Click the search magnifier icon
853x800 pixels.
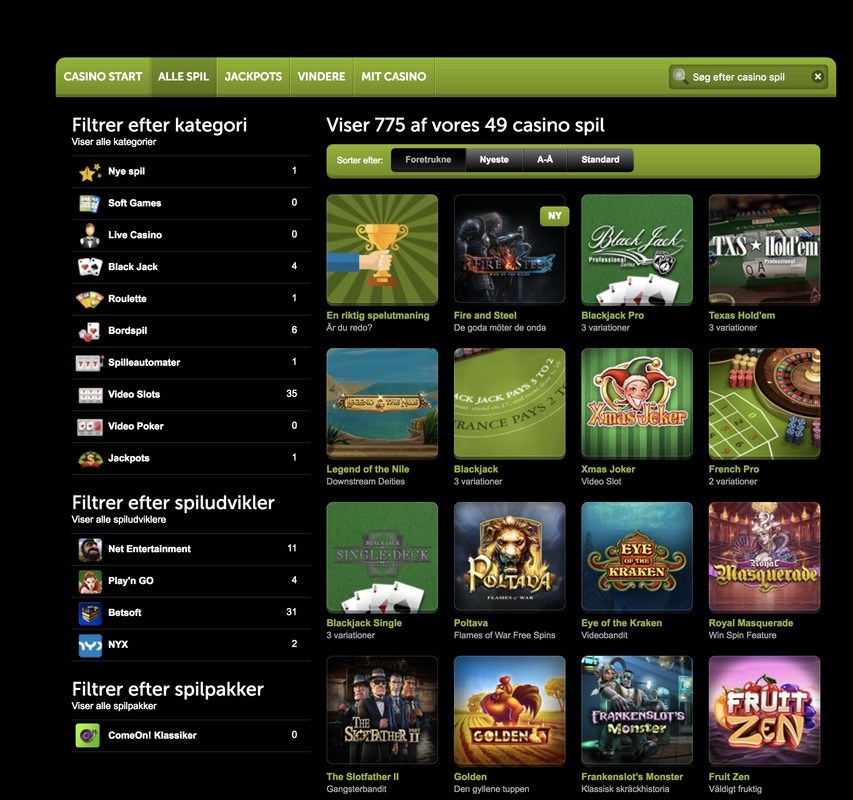tap(679, 76)
